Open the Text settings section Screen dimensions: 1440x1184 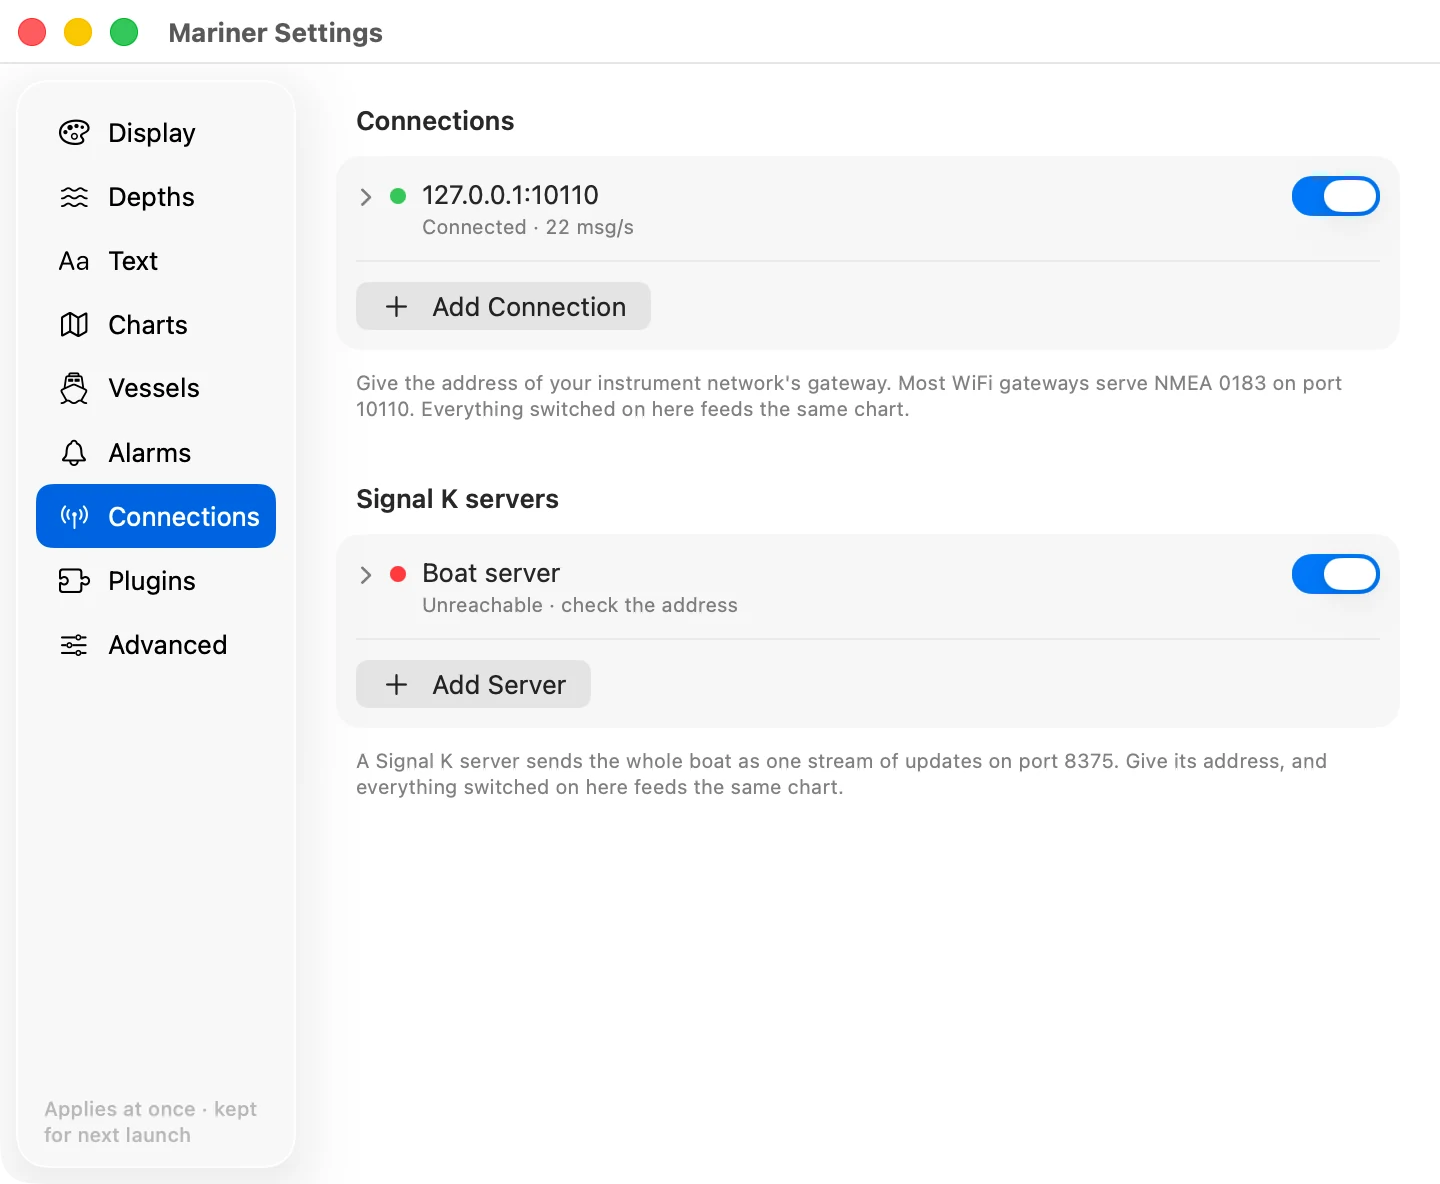[x=156, y=261]
